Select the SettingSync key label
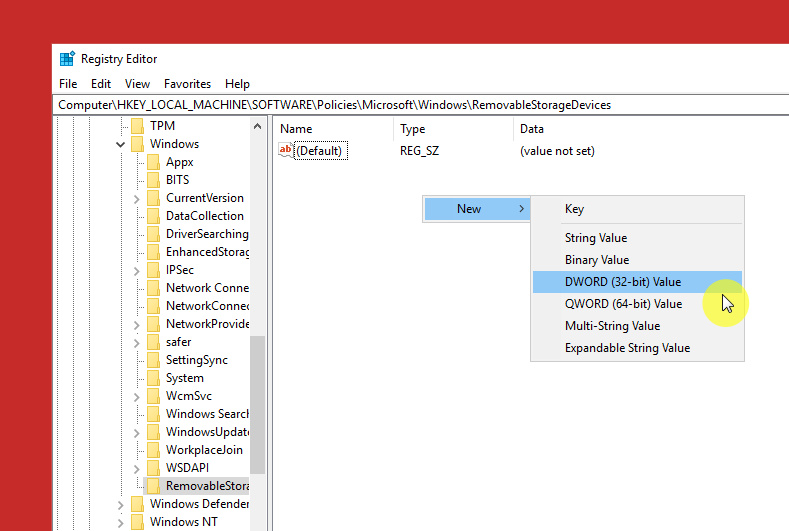The image size is (789, 531). [197, 360]
